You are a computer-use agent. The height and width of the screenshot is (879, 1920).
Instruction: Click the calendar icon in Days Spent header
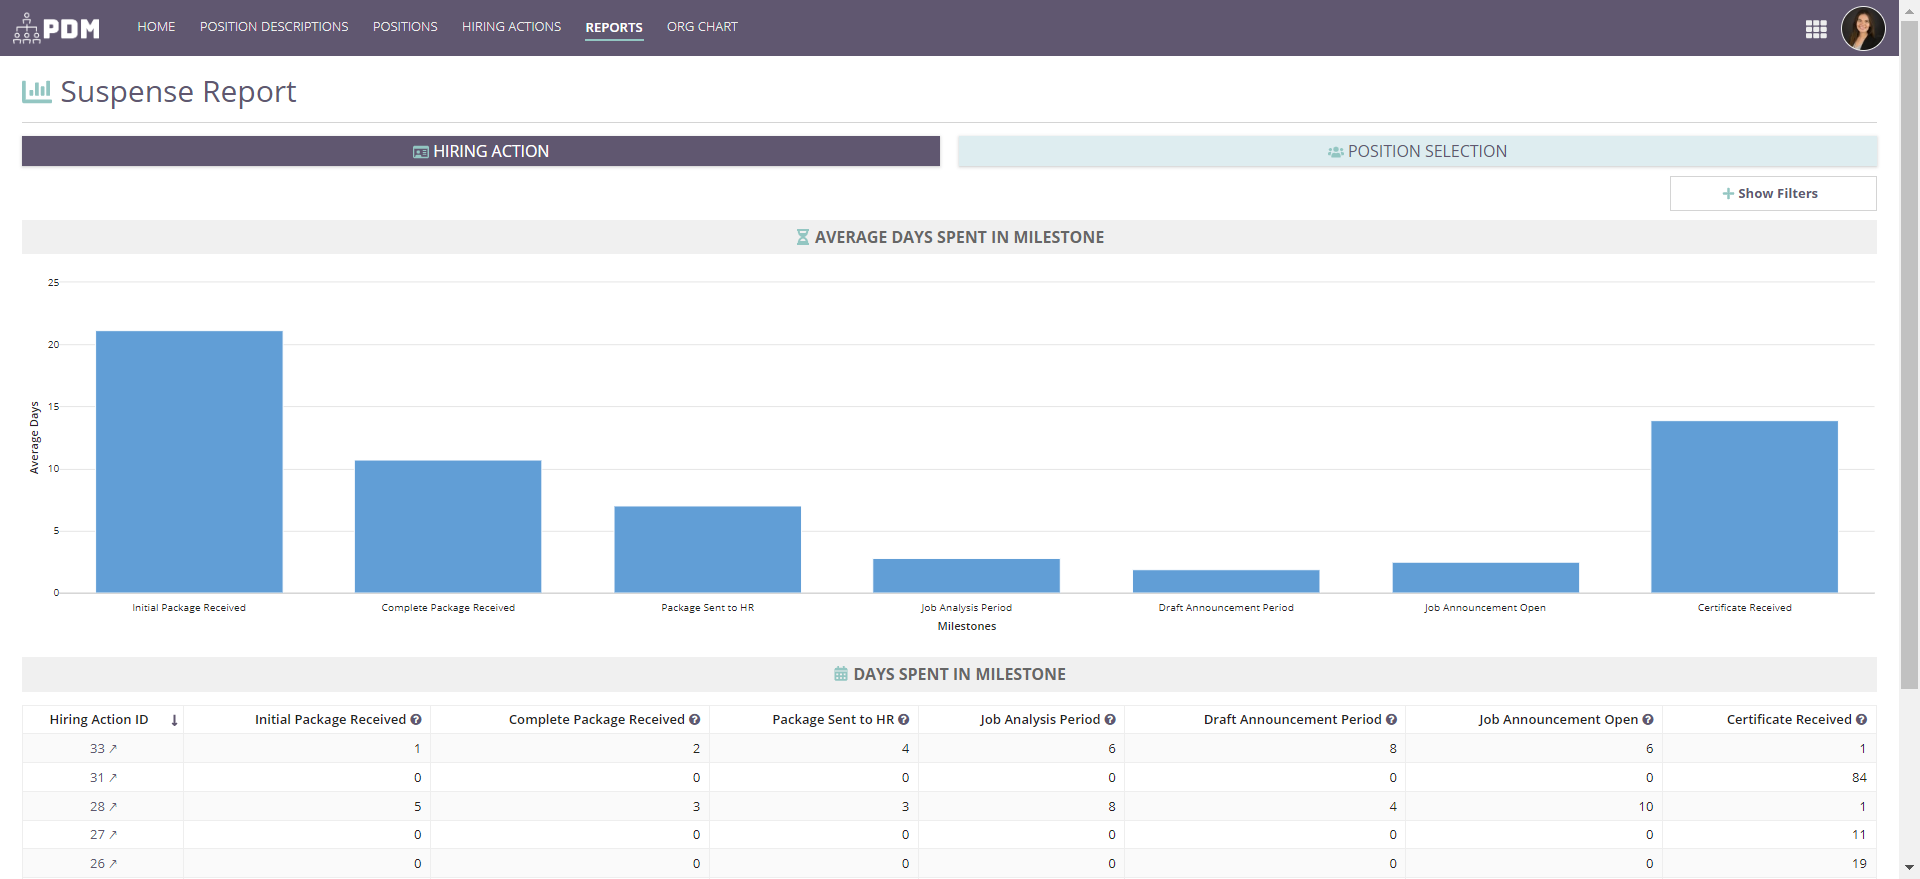pyautogui.click(x=841, y=674)
